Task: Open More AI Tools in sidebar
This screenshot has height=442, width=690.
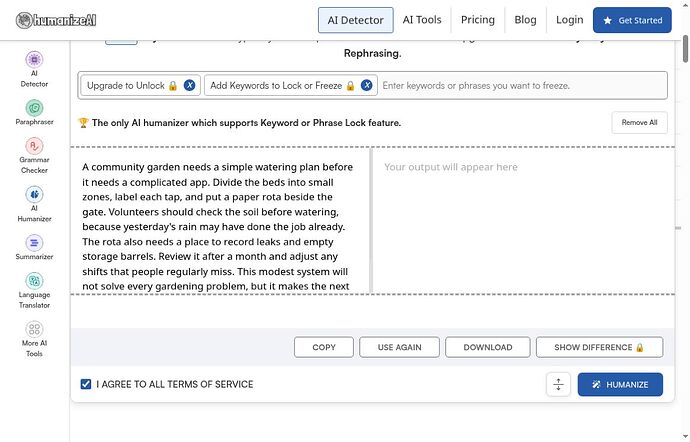Action: 34,339
